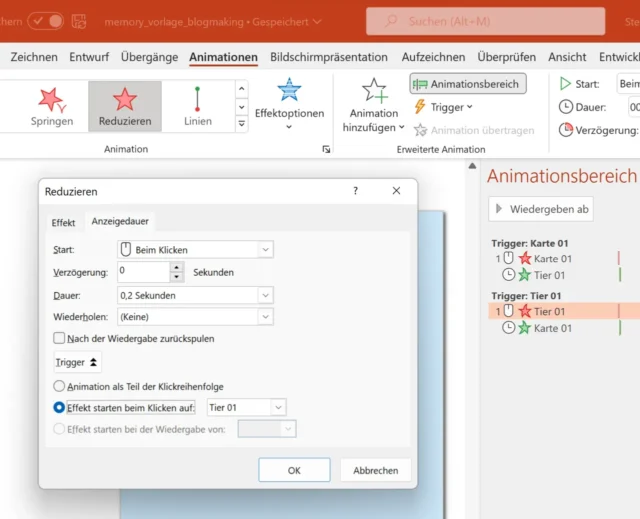Choose the Linien motion path animation
The height and width of the screenshot is (519, 640).
coord(197,106)
